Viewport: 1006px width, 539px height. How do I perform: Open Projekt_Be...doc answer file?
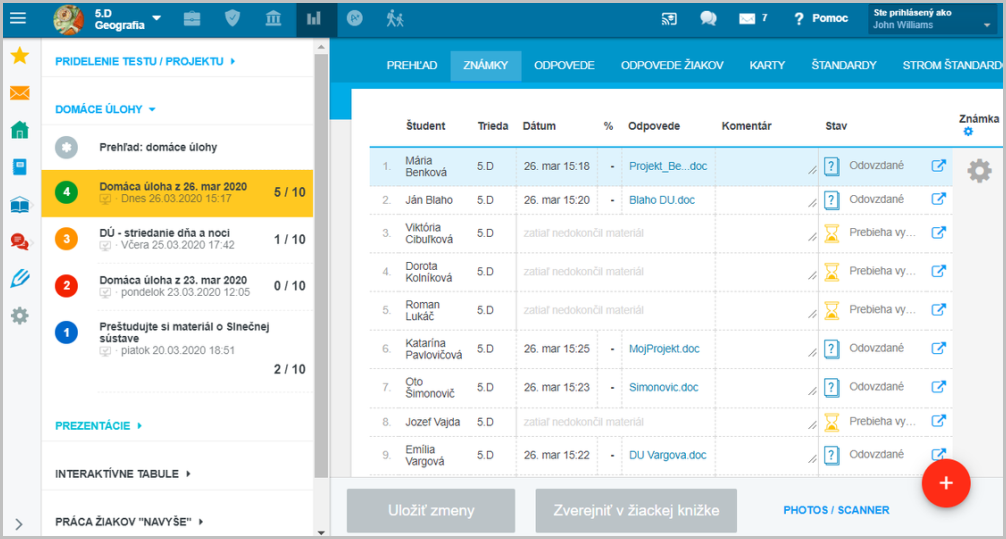668,166
